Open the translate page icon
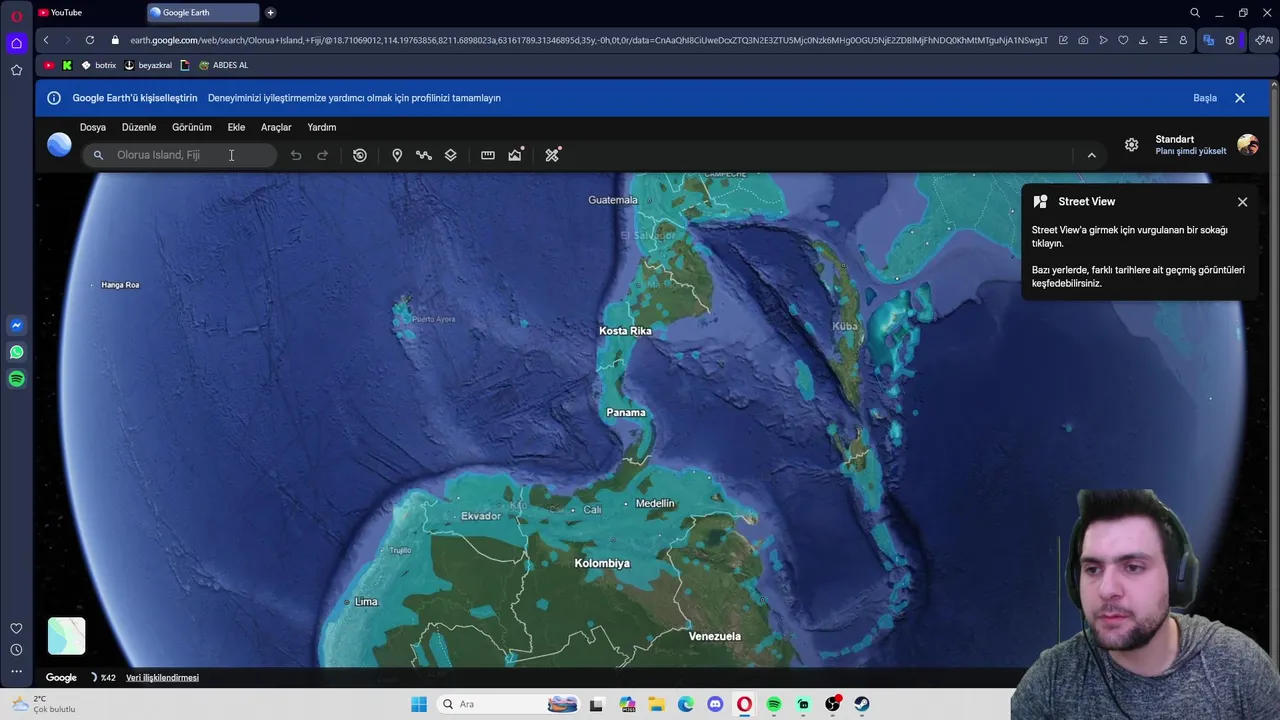 point(1209,40)
